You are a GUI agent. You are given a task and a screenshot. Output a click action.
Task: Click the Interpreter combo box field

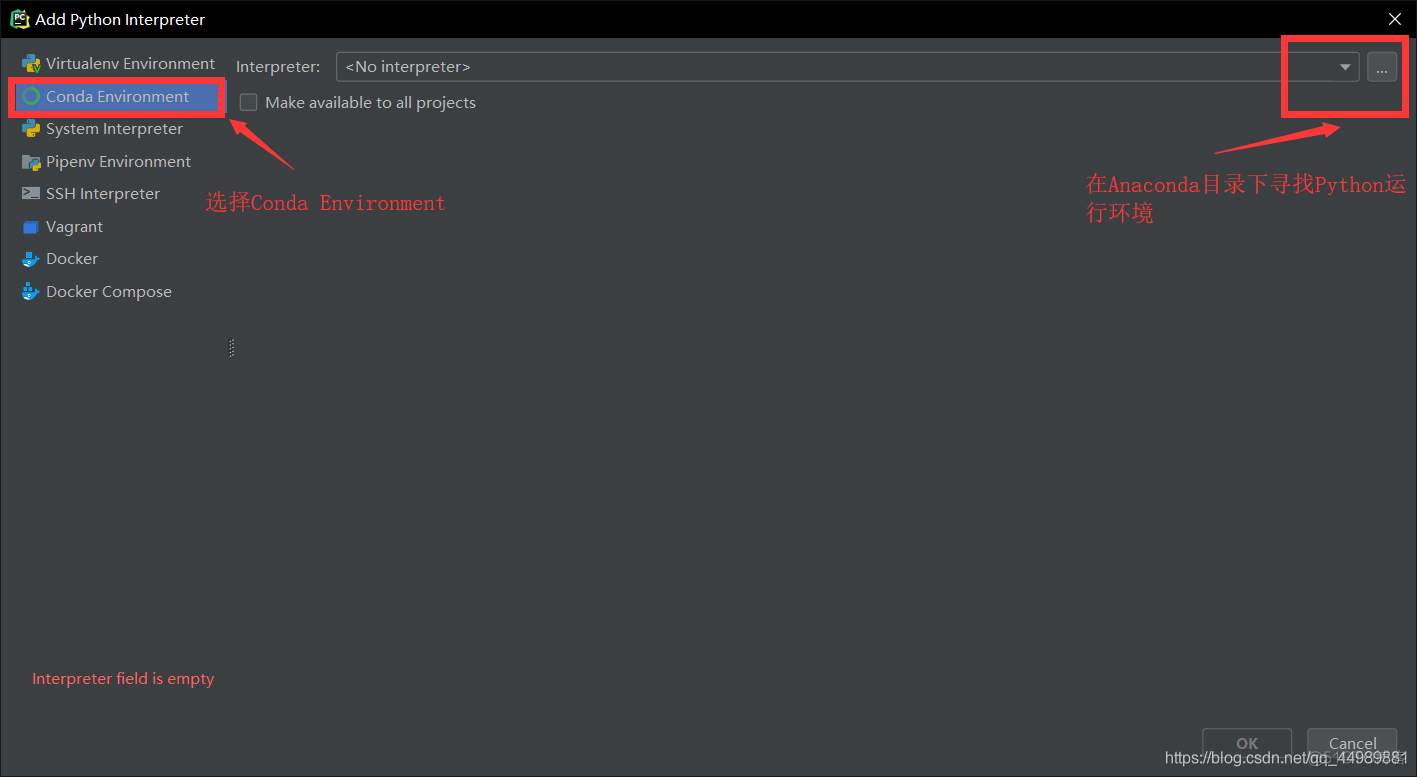click(x=847, y=67)
